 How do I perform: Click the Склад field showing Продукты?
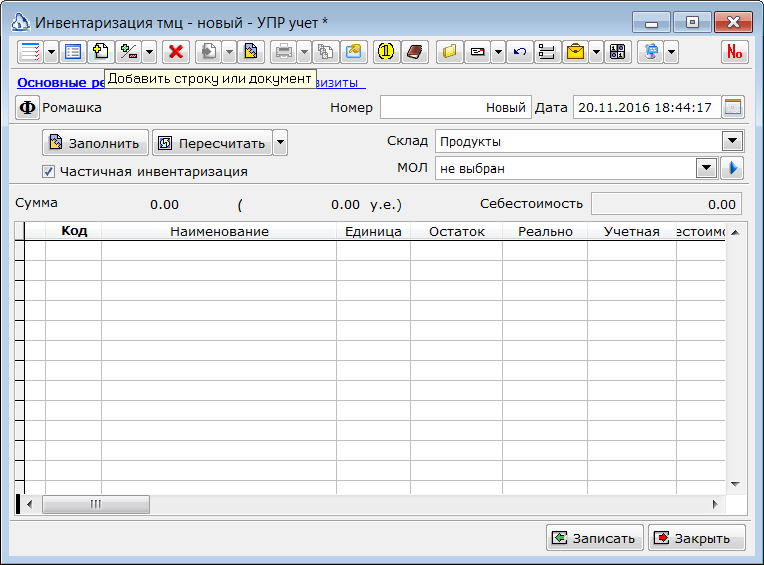pyautogui.click(x=578, y=142)
